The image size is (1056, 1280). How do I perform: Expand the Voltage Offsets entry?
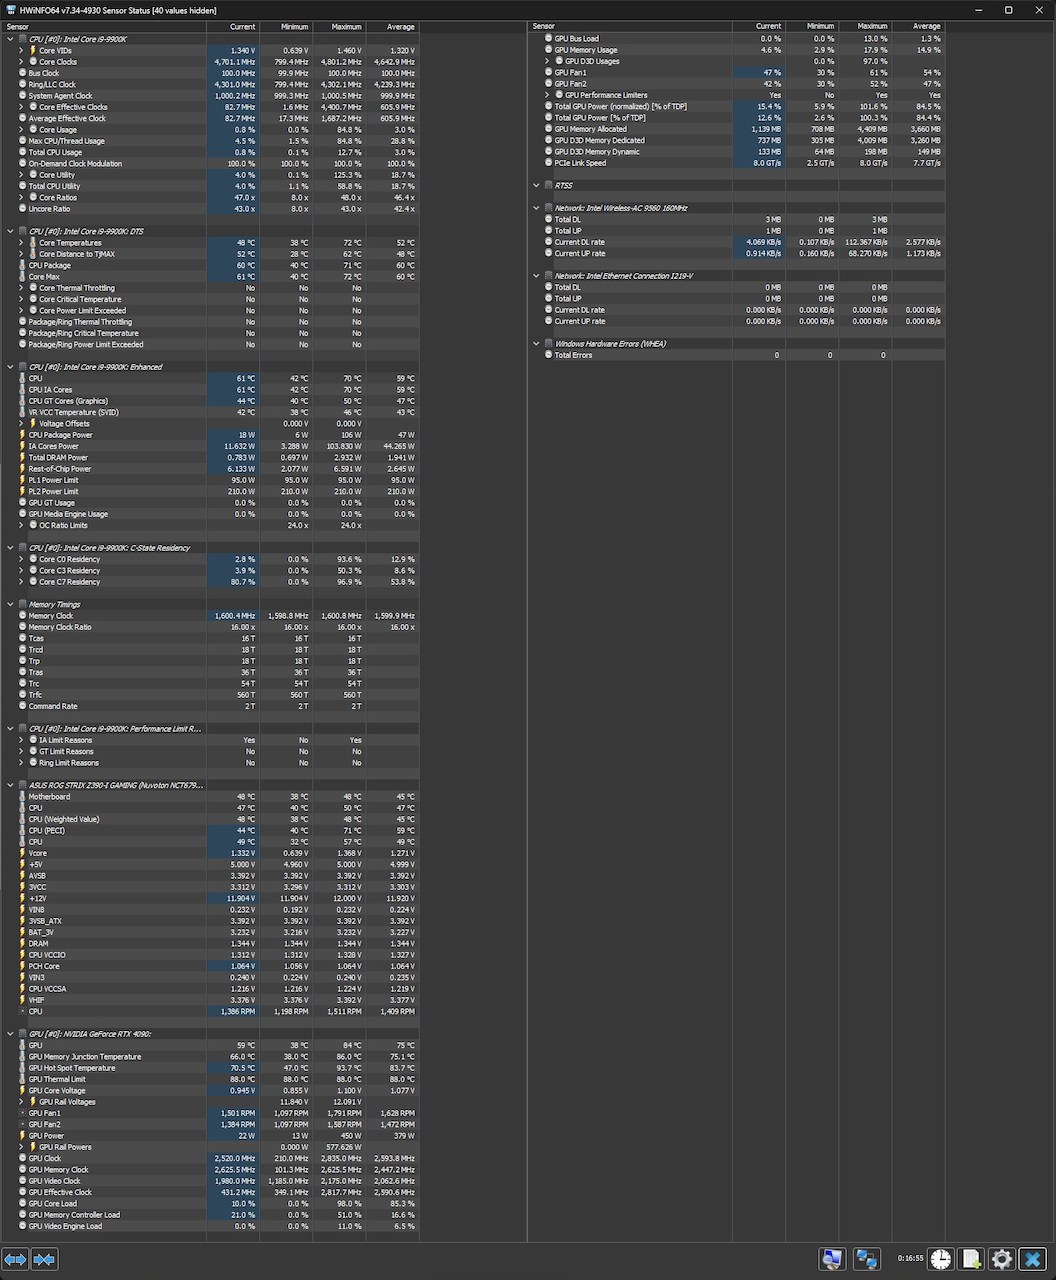[21, 423]
